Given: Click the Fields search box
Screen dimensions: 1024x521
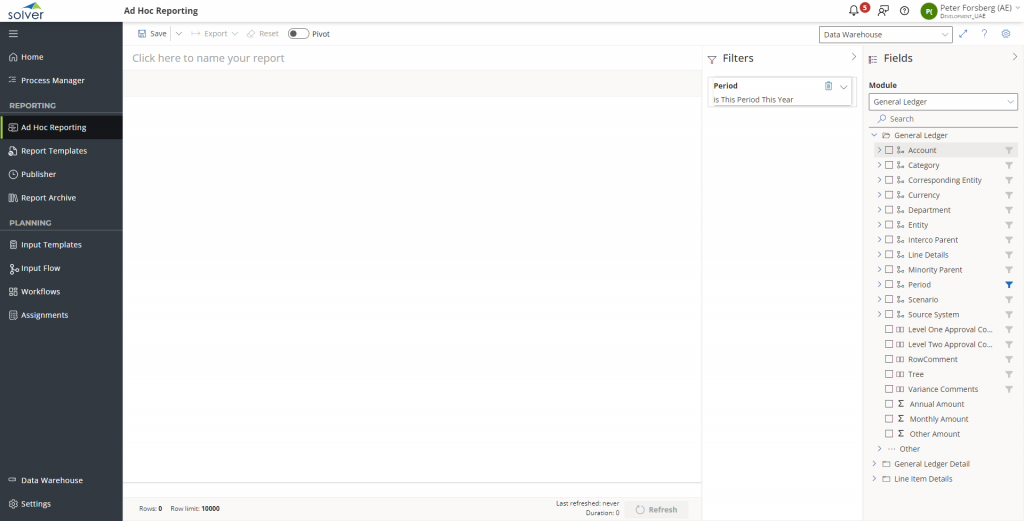Looking at the screenshot, I should coord(943,119).
